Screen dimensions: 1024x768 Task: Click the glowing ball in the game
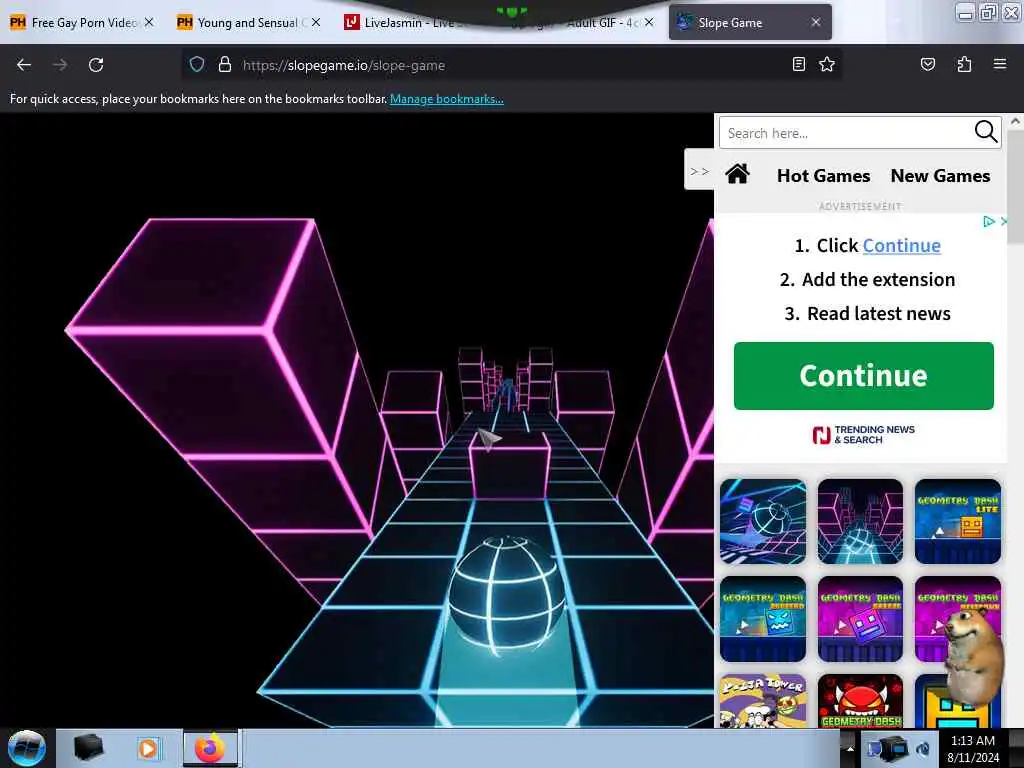click(507, 594)
